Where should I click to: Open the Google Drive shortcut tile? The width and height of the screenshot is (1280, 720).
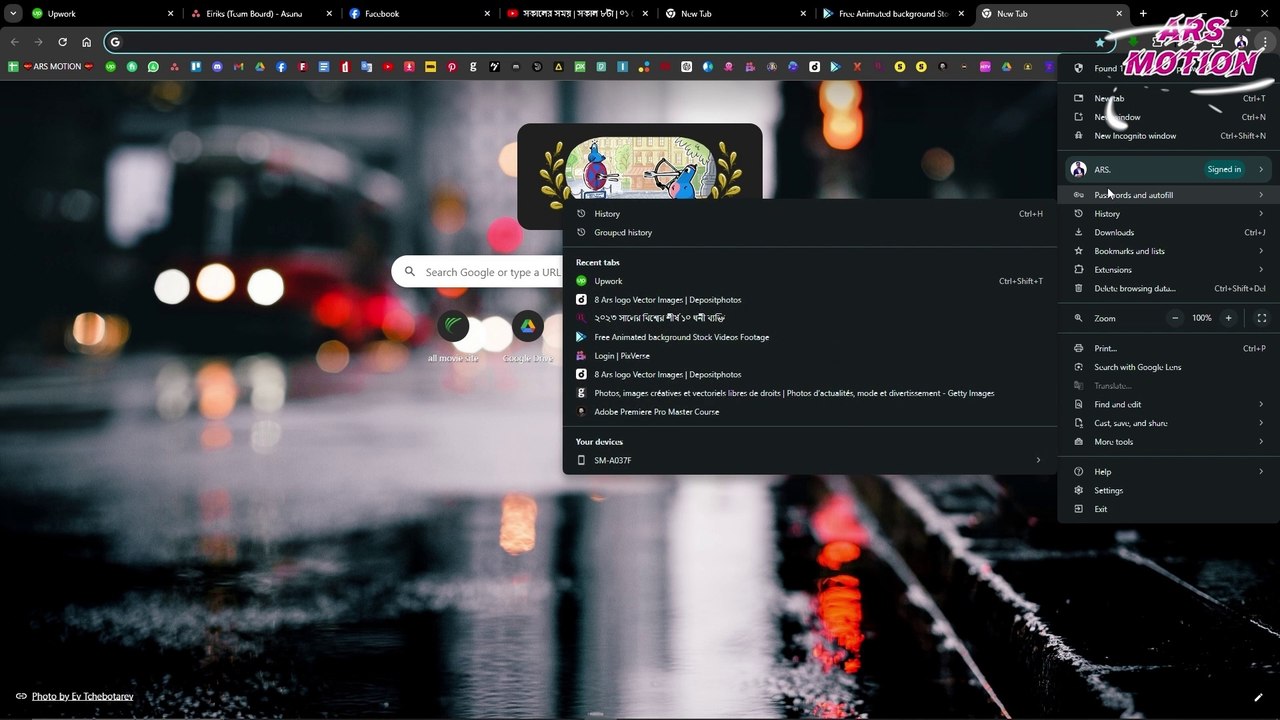527,337
